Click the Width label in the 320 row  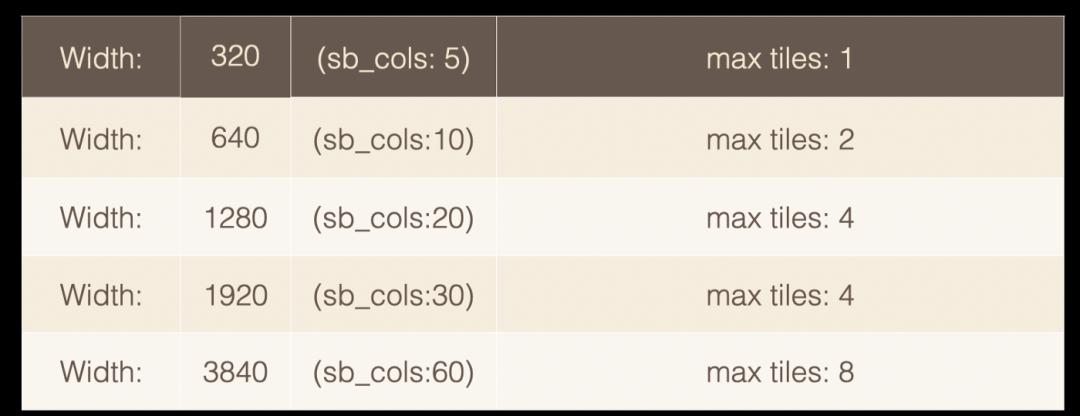click(101, 58)
